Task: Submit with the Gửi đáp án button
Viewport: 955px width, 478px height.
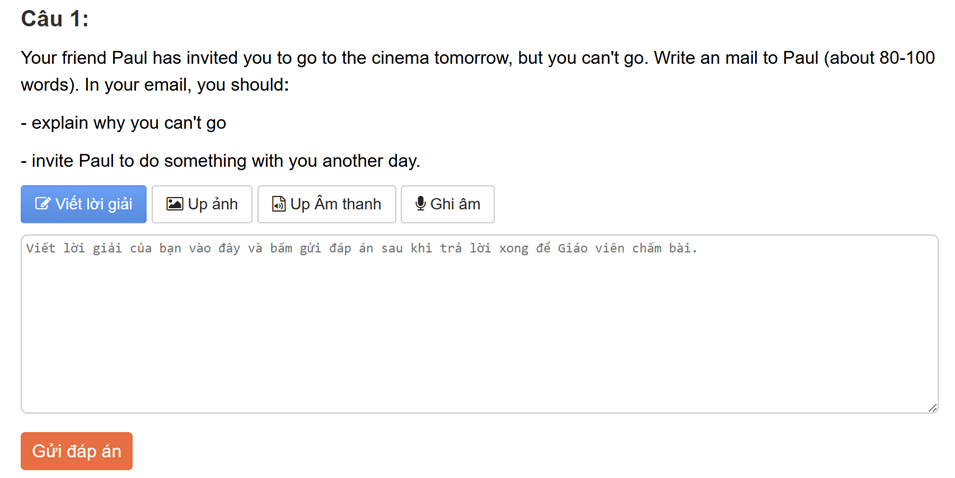Action: click(77, 451)
